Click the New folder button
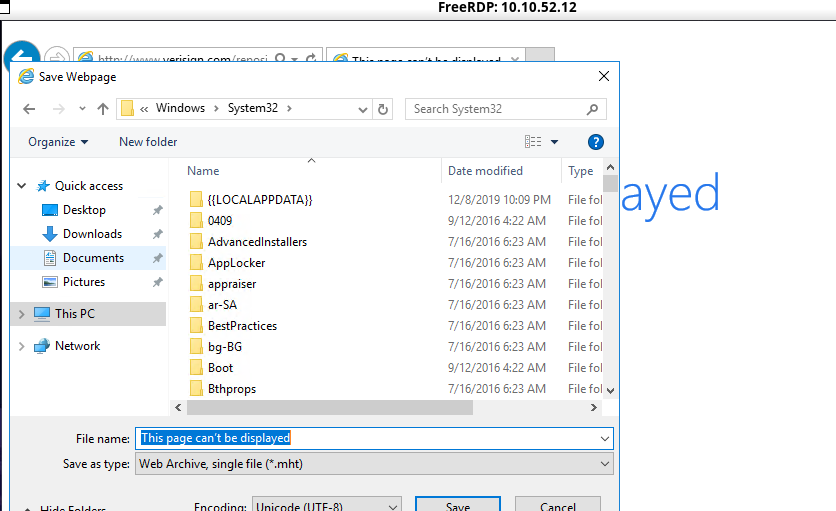This screenshot has width=836, height=511. tap(148, 142)
